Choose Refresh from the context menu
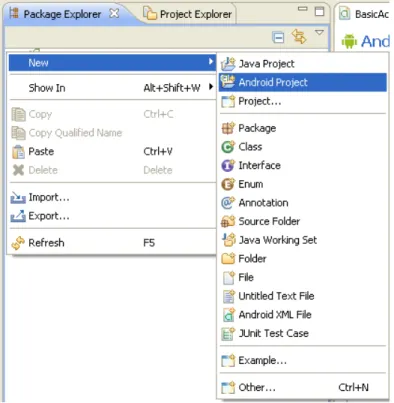 (112, 243)
